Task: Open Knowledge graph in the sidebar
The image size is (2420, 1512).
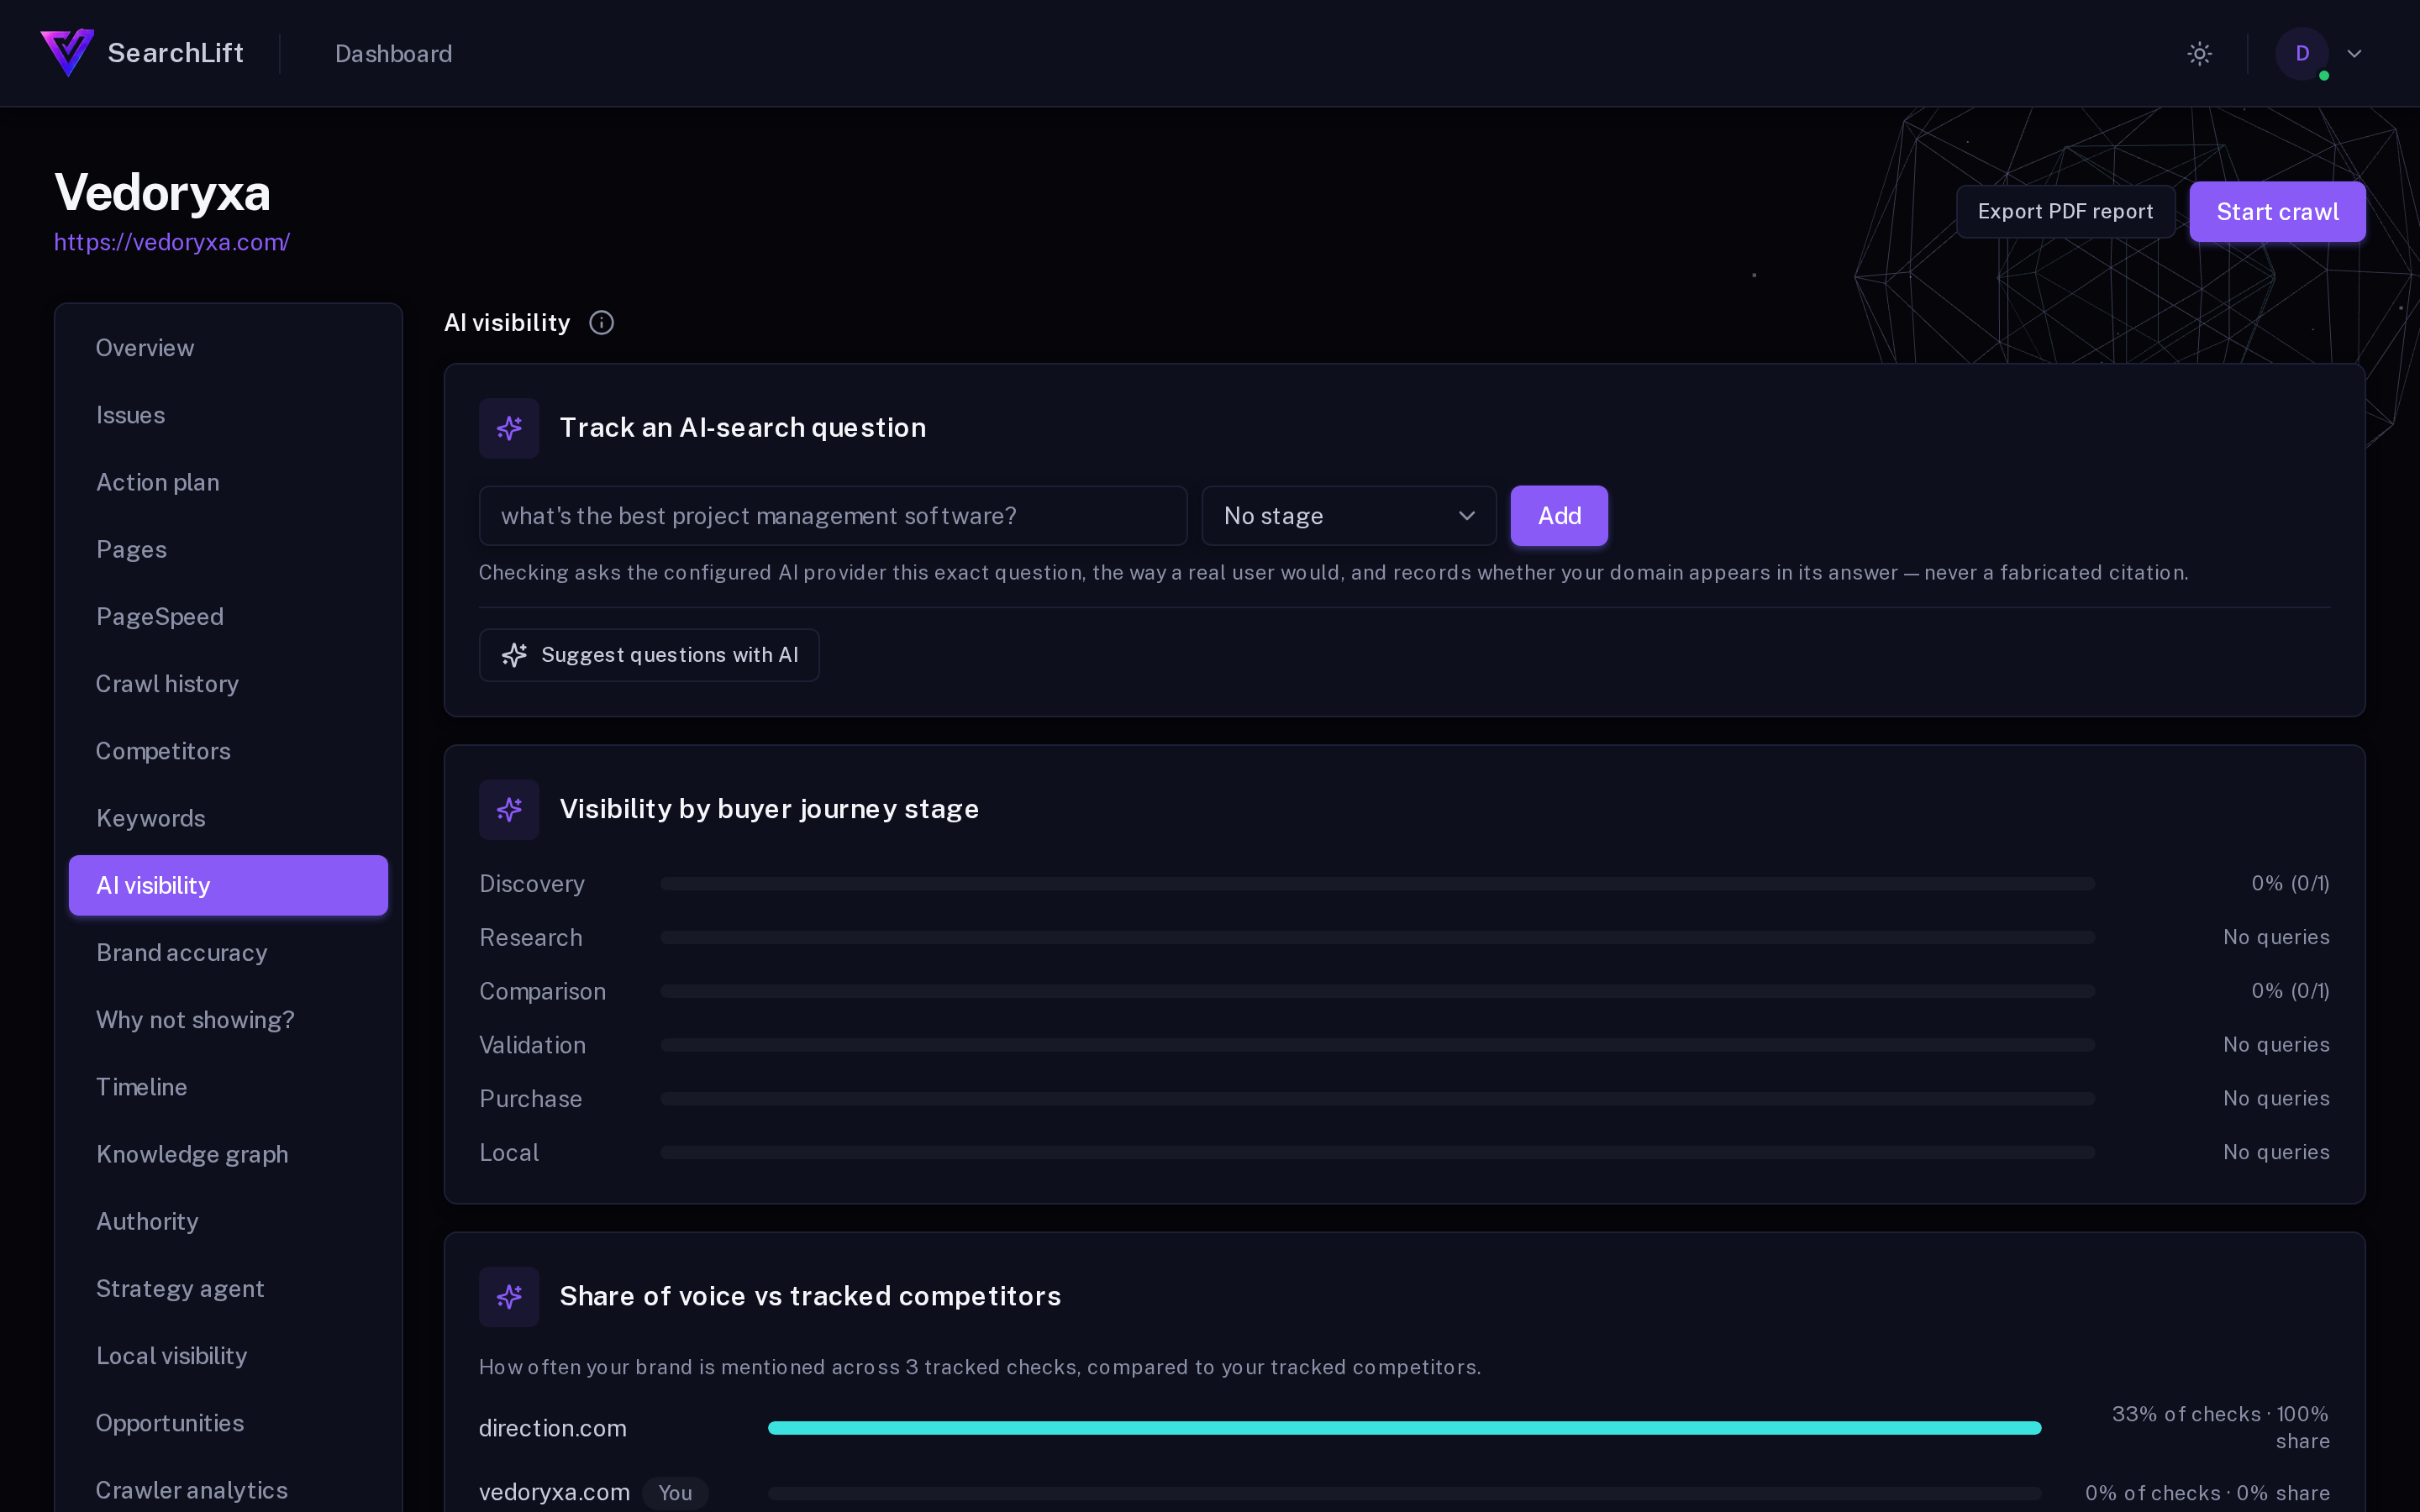Action: coord(228,1154)
